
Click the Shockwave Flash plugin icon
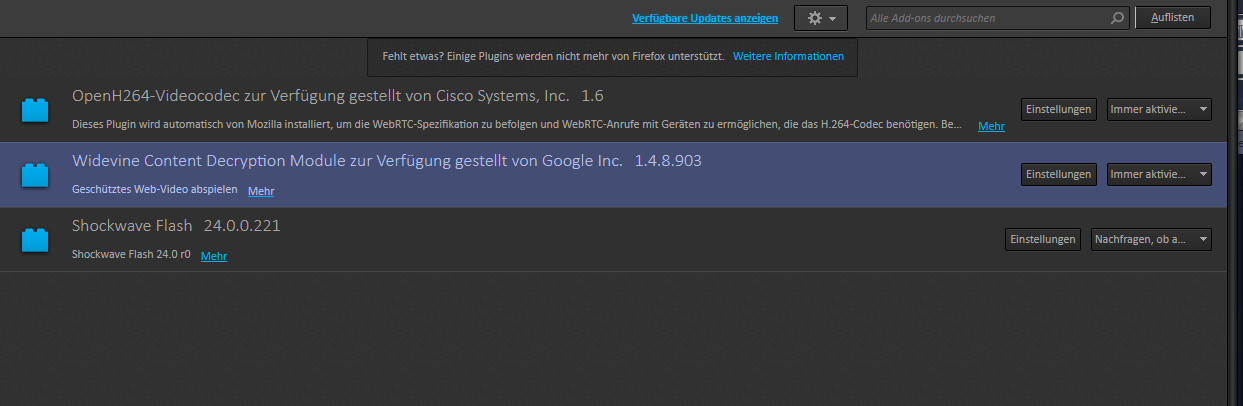pyautogui.click(x=35, y=240)
